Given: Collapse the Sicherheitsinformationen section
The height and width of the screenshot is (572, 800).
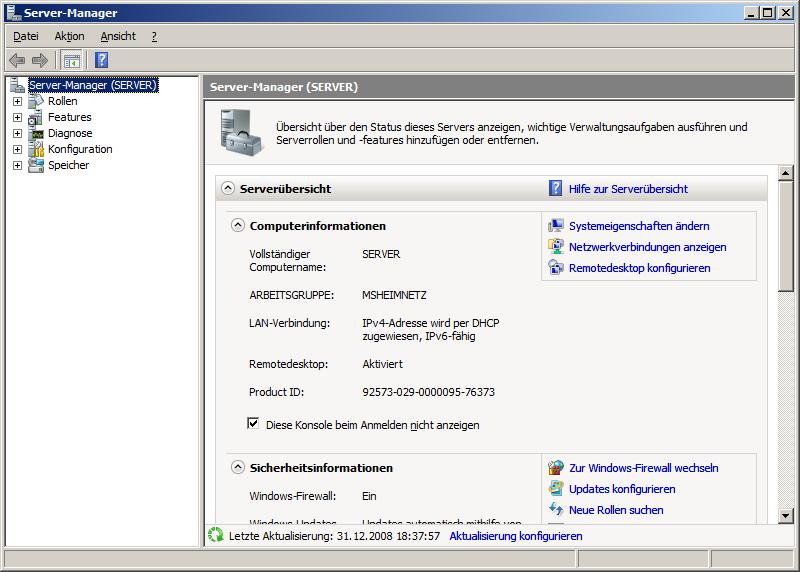Looking at the screenshot, I should pyautogui.click(x=238, y=467).
